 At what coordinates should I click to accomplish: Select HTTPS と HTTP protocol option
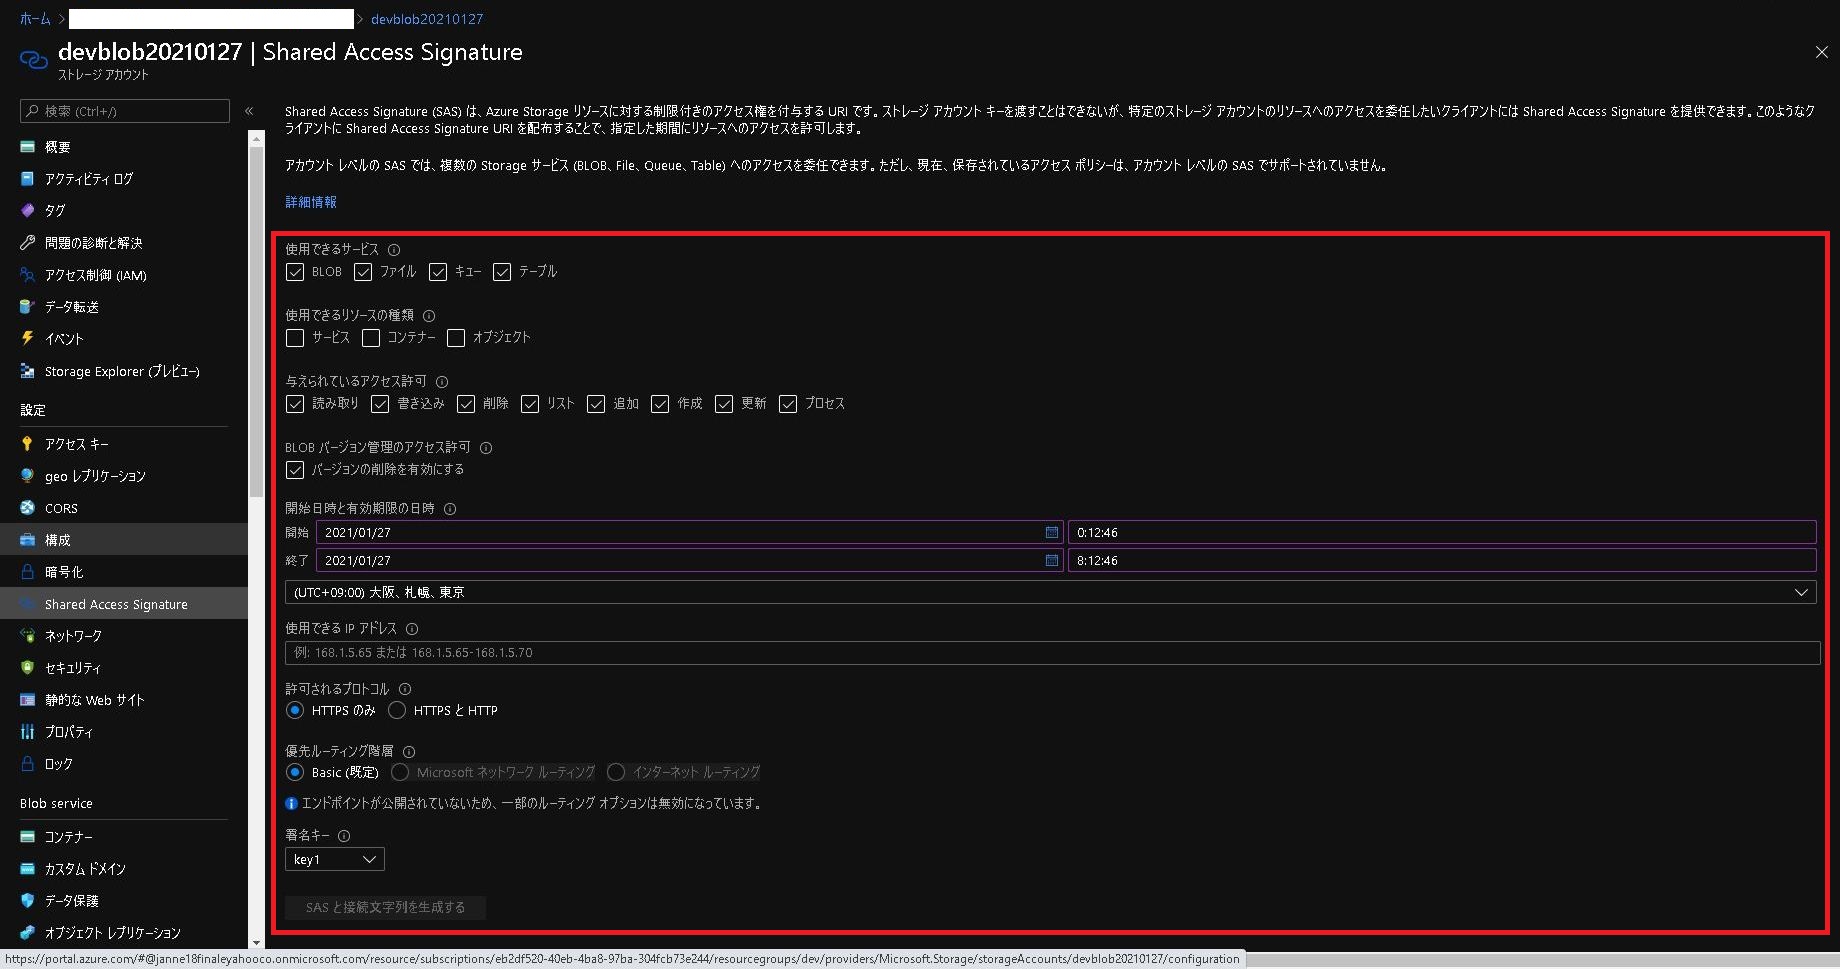397,711
